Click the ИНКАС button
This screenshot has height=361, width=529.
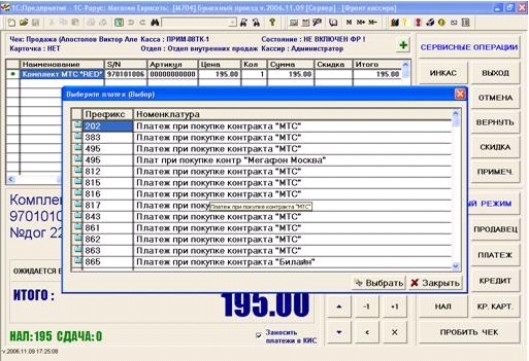443,73
